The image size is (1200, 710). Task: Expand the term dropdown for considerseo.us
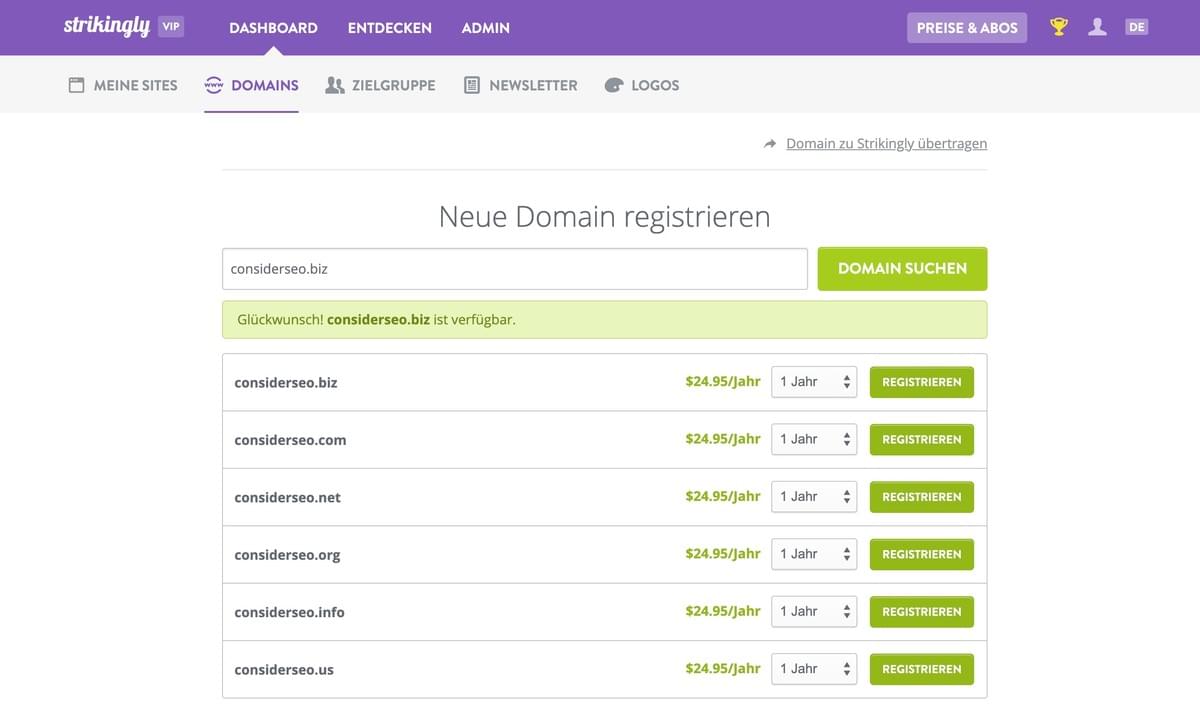pos(812,668)
